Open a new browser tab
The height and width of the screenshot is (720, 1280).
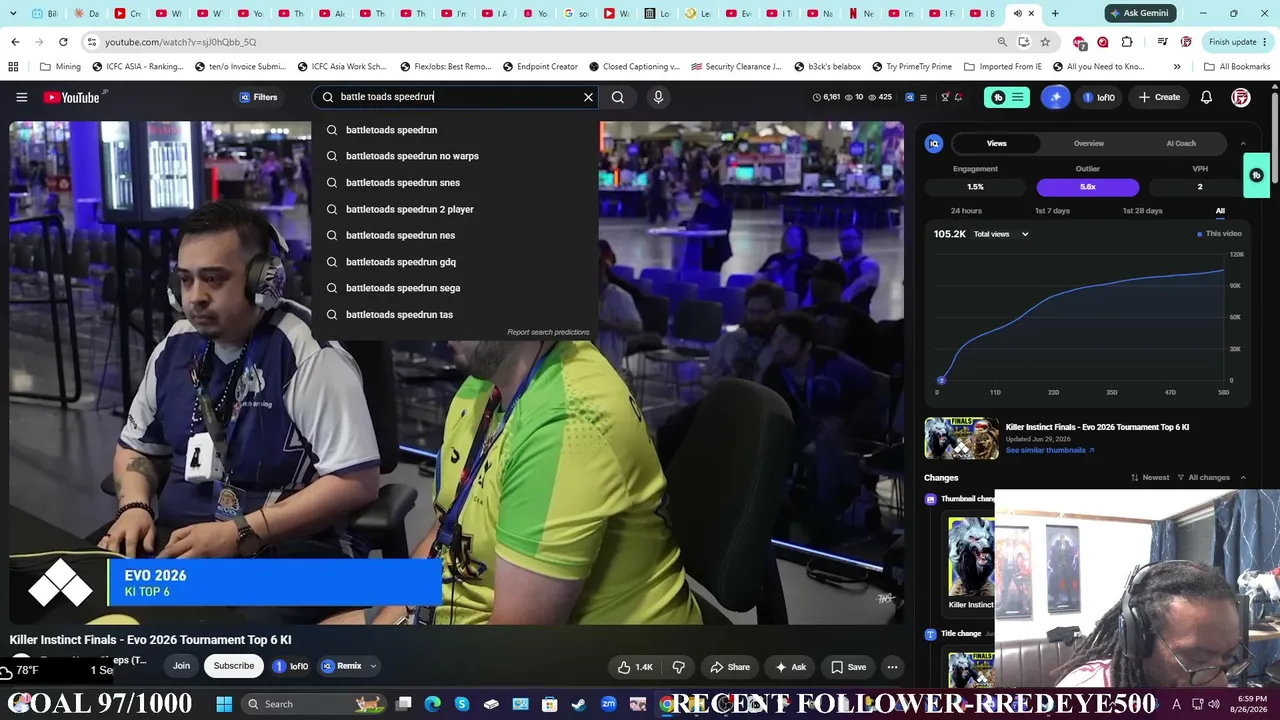(x=1055, y=14)
